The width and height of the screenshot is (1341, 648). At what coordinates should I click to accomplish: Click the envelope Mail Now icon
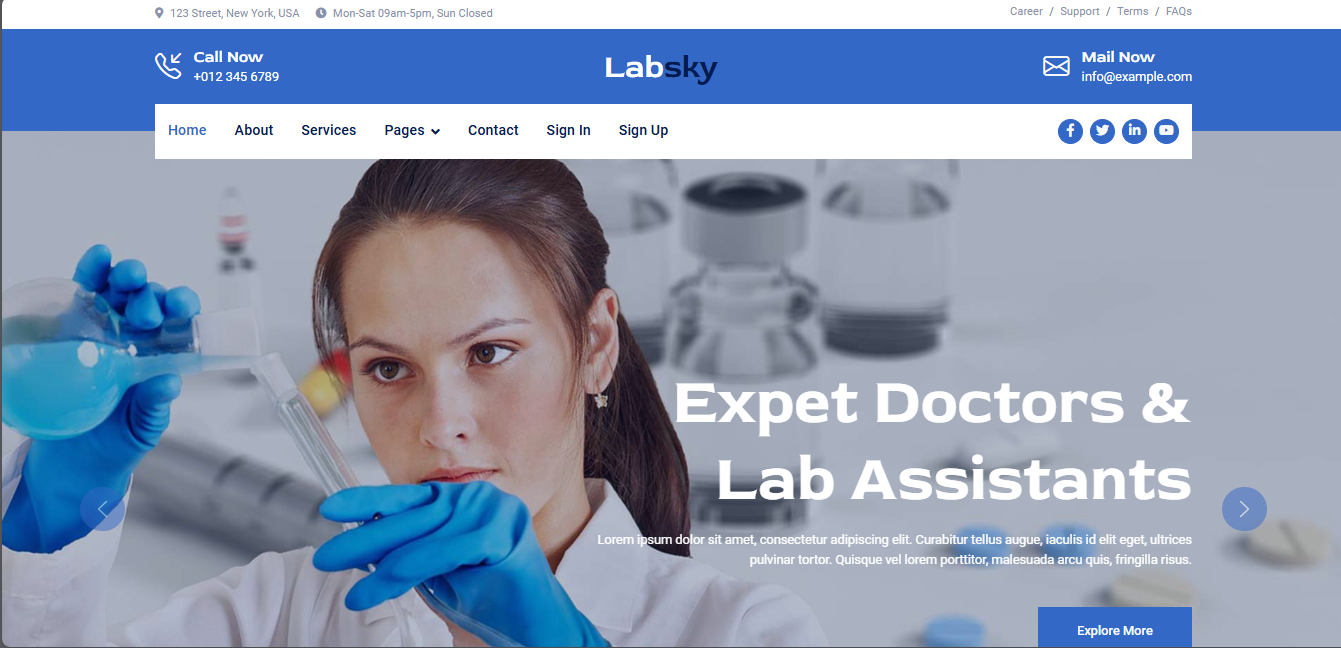click(1056, 66)
